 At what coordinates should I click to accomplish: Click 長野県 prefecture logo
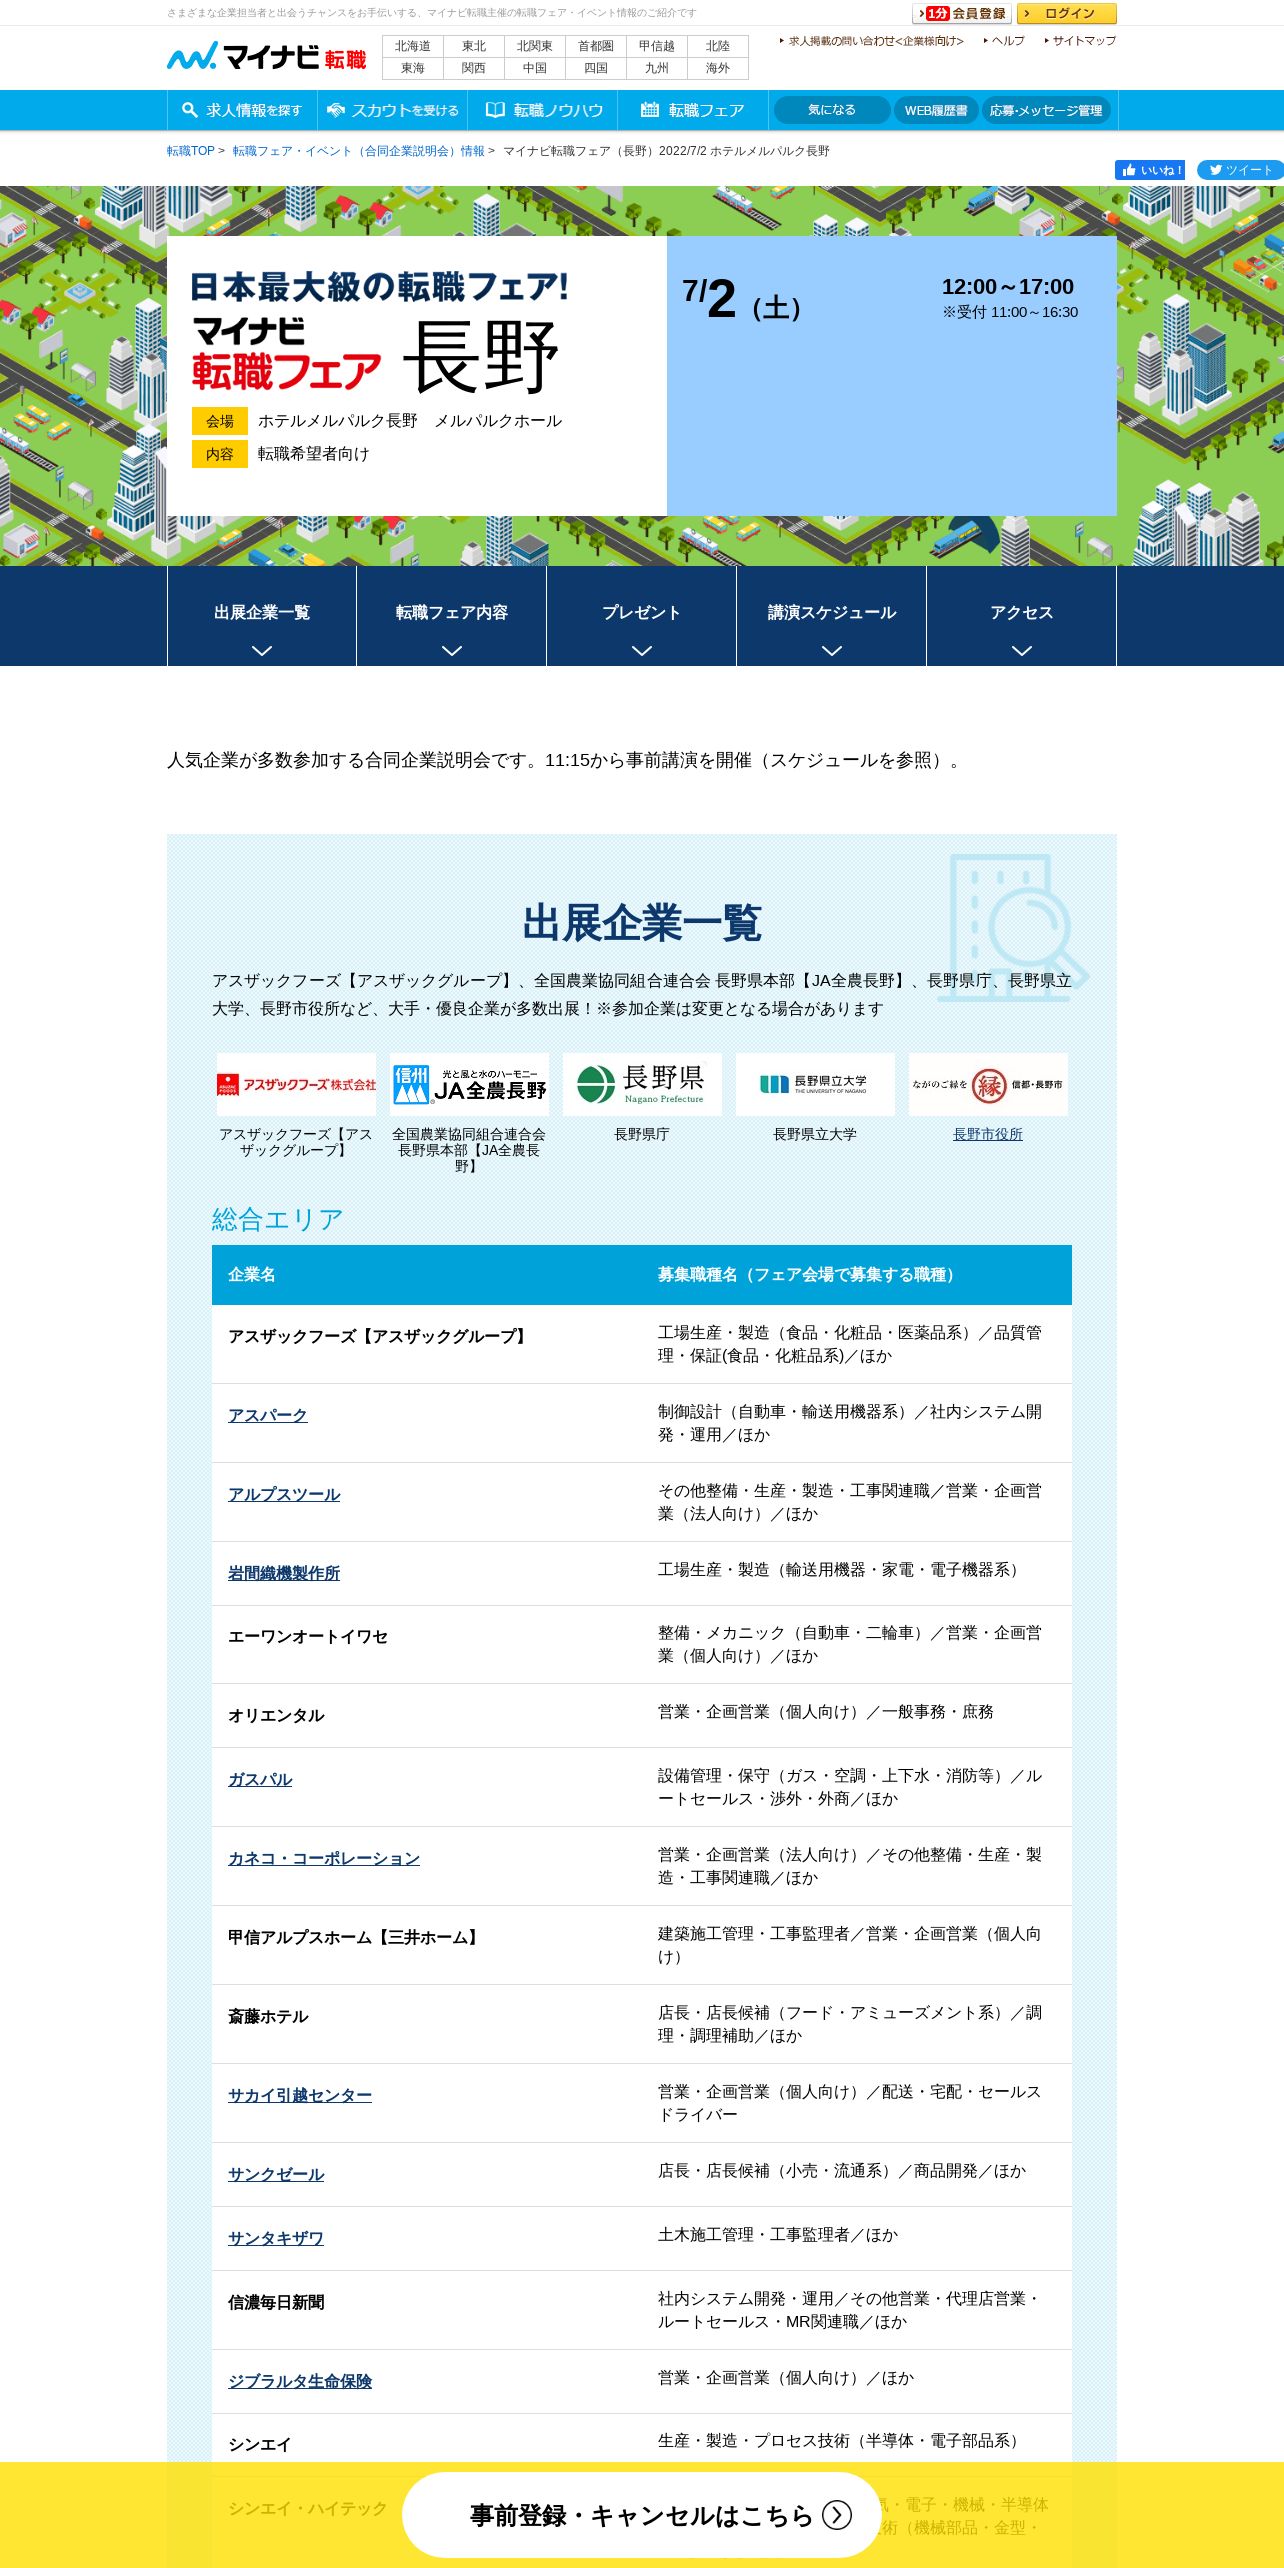click(x=642, y=1084)
